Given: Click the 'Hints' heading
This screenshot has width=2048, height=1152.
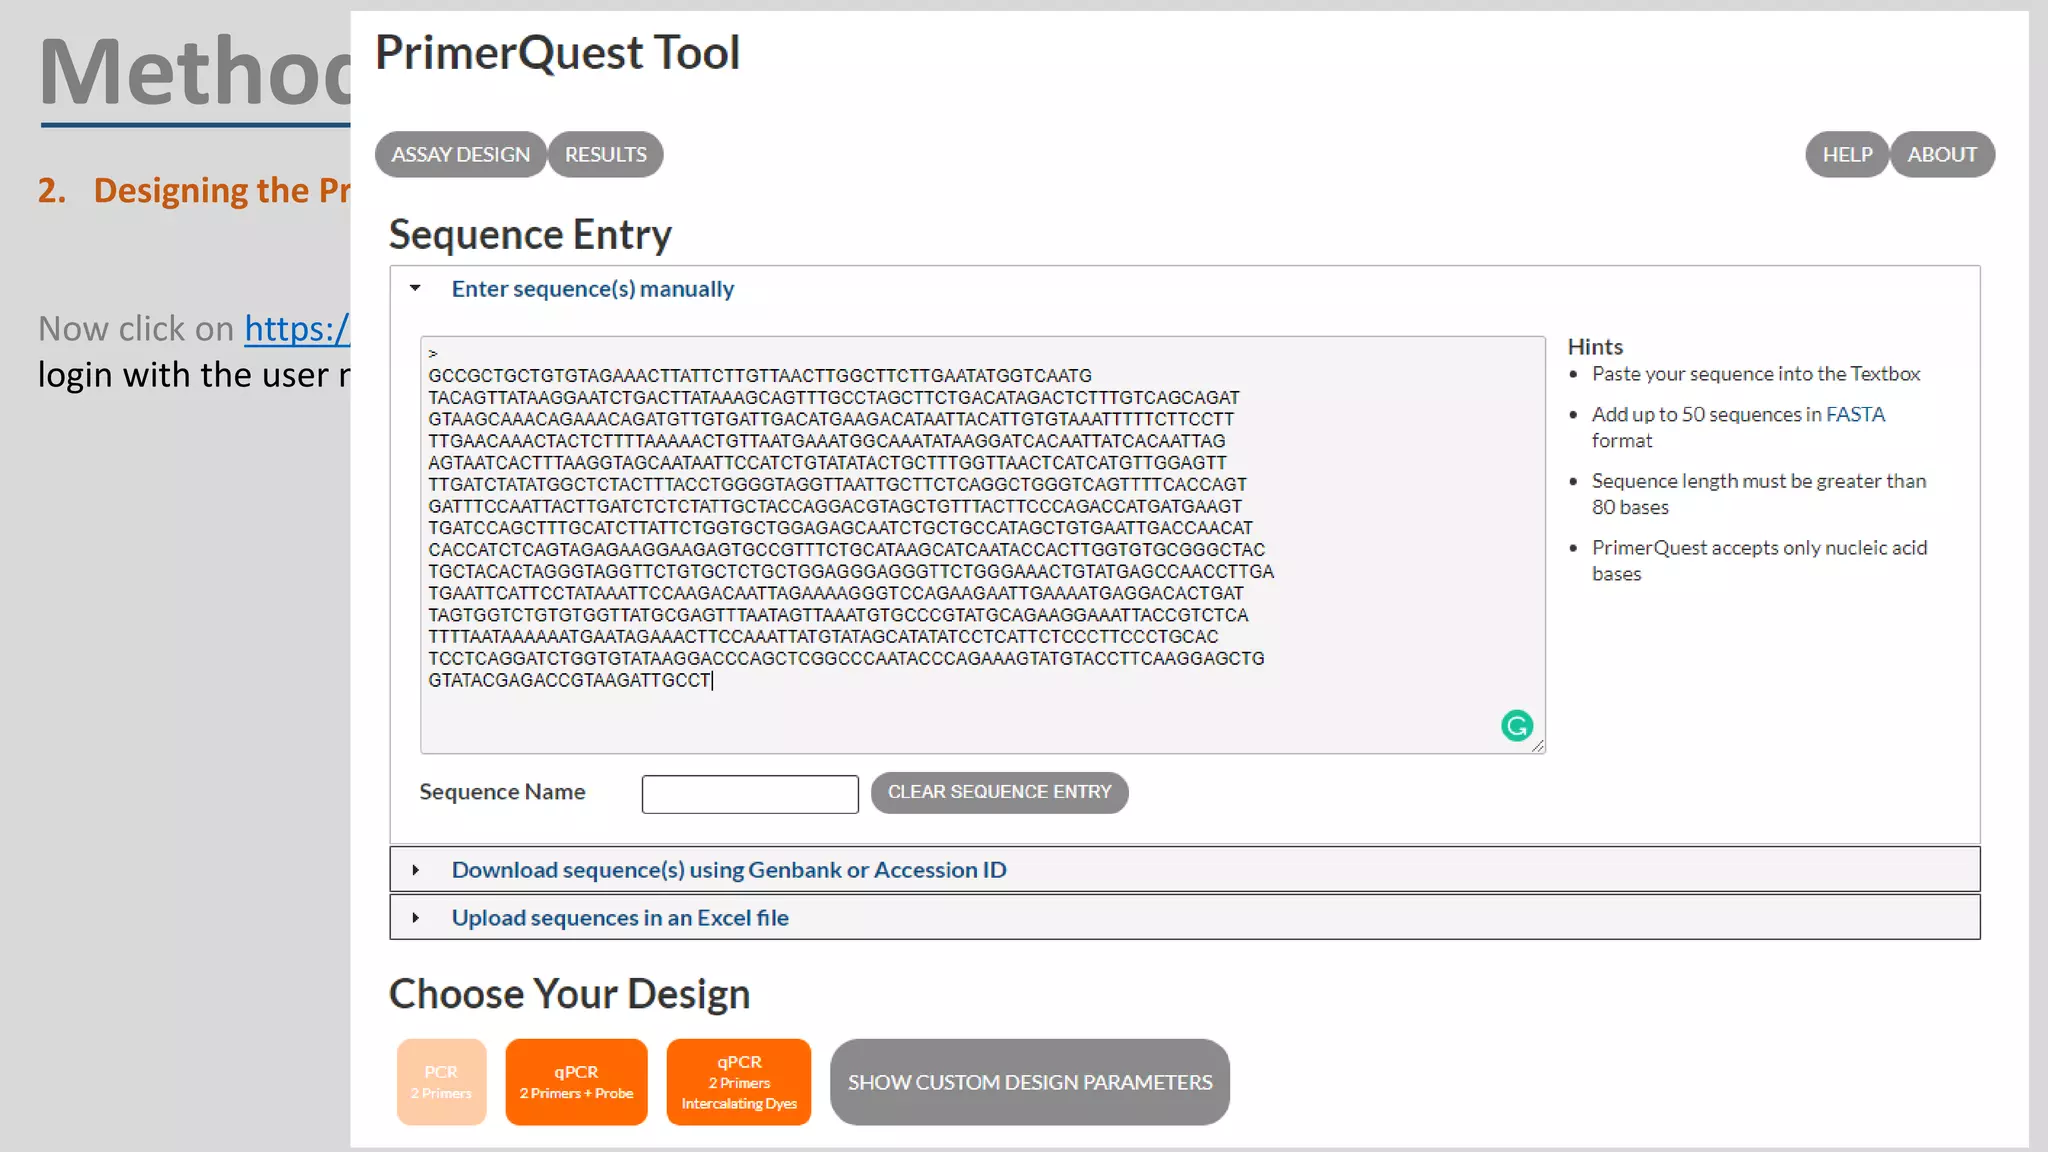Looking at the screenshot, I should (1595, 347).
